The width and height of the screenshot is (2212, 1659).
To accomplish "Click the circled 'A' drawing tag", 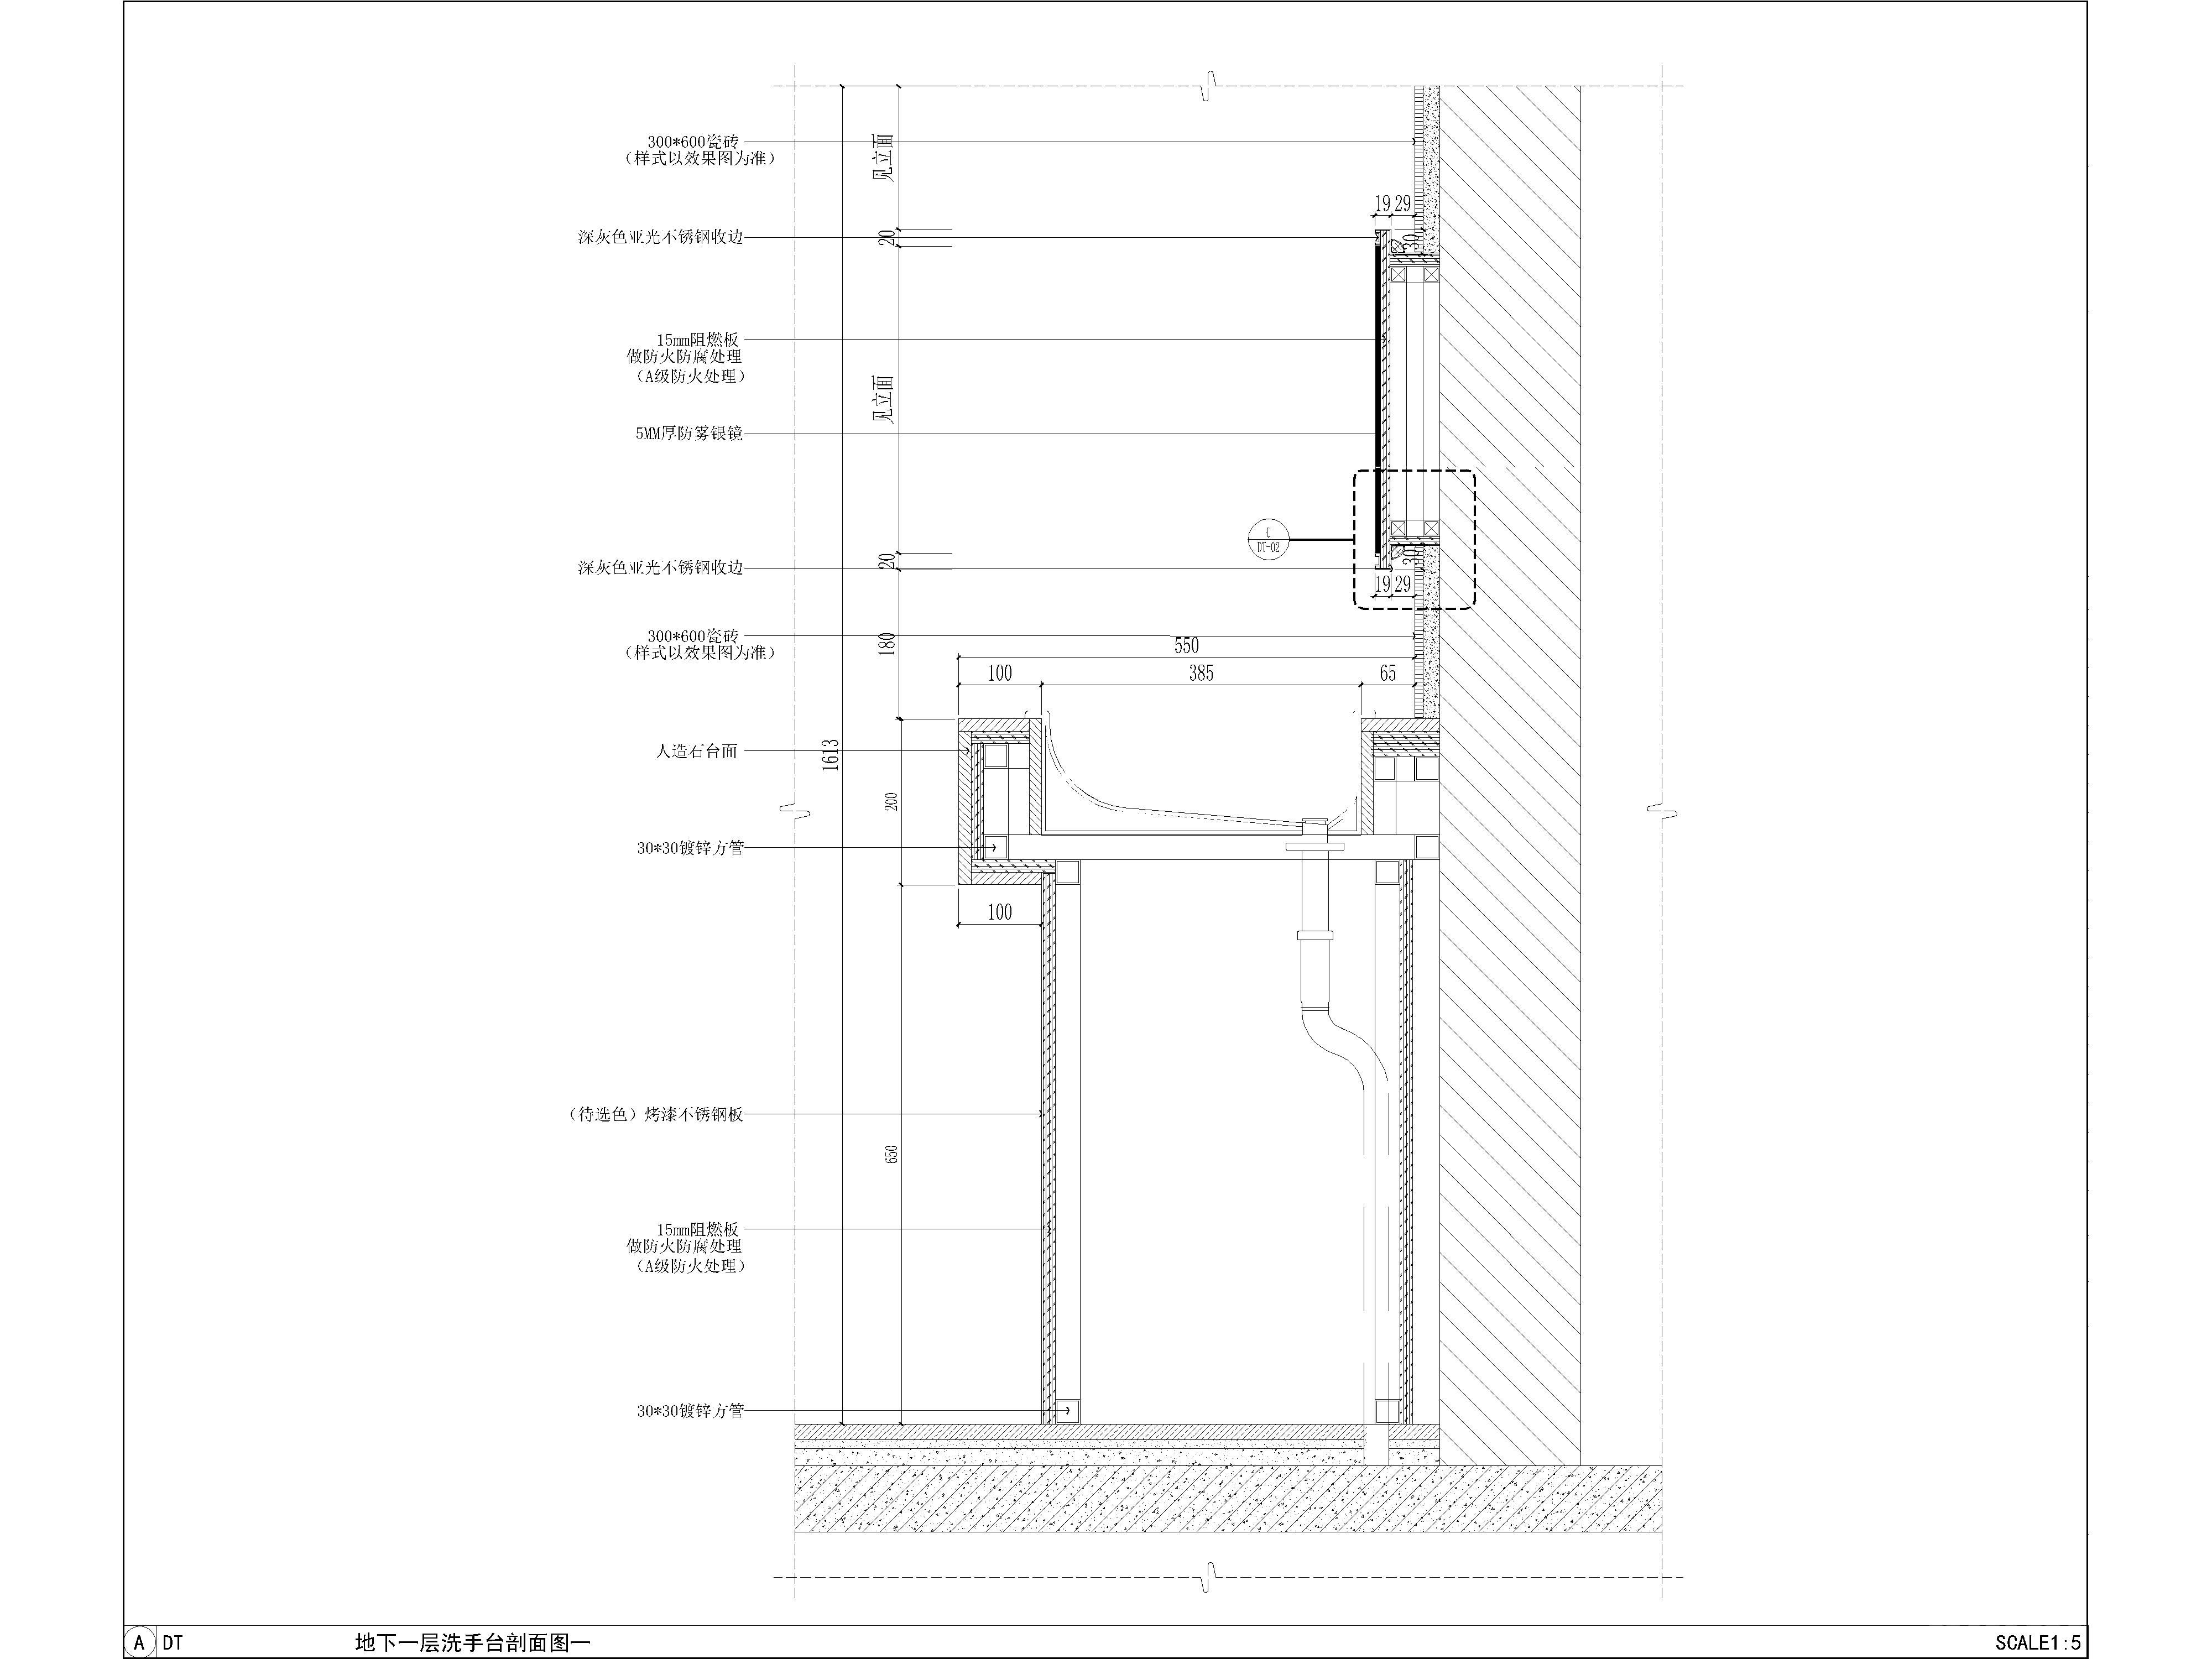I will pos(140,1642).
